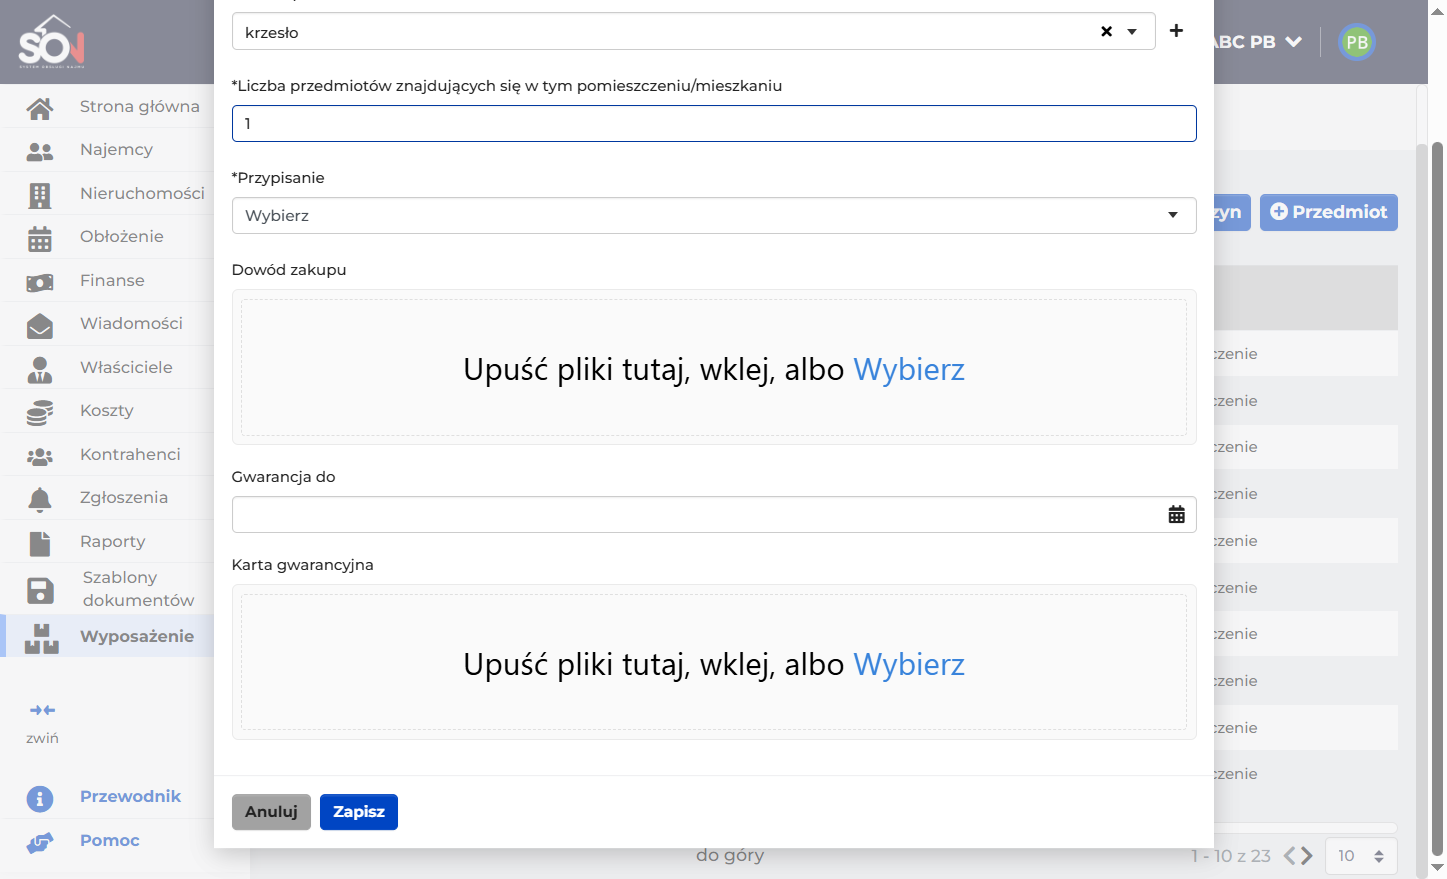This screenshot has height=879, width=1447.
Task: Focus the Liczba przedmiotów input field
Action: coord(714,123)
